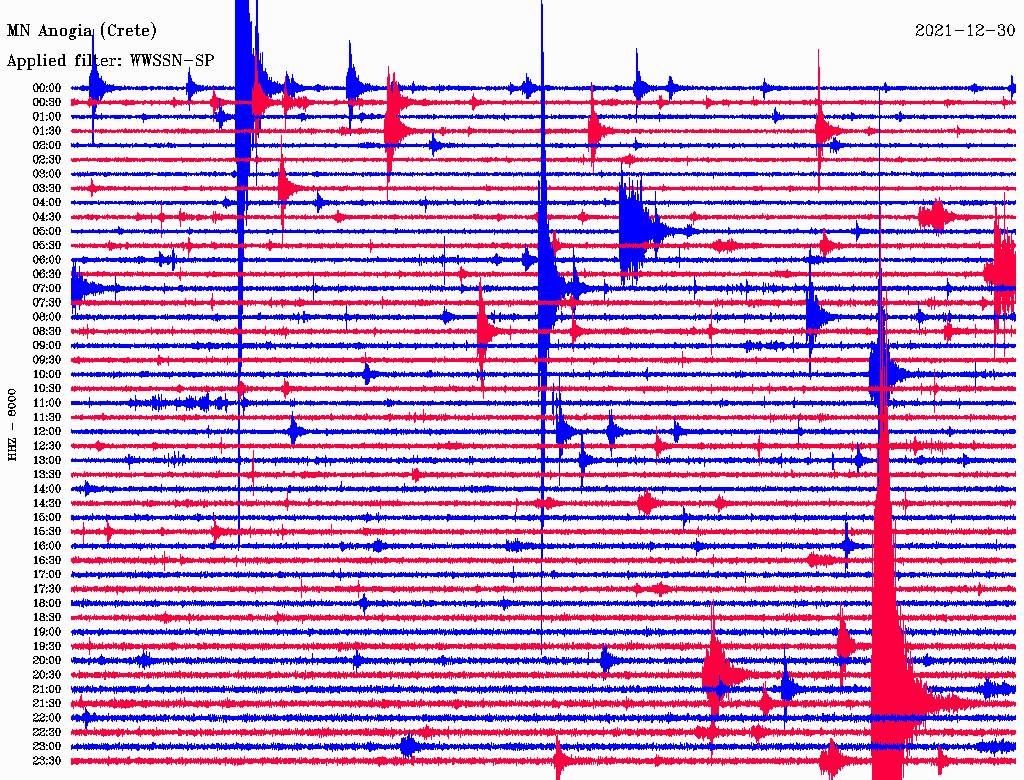Select the 21:30 time row label
The height and width of the screenshot is (780, 1024).
pos(47,704)
